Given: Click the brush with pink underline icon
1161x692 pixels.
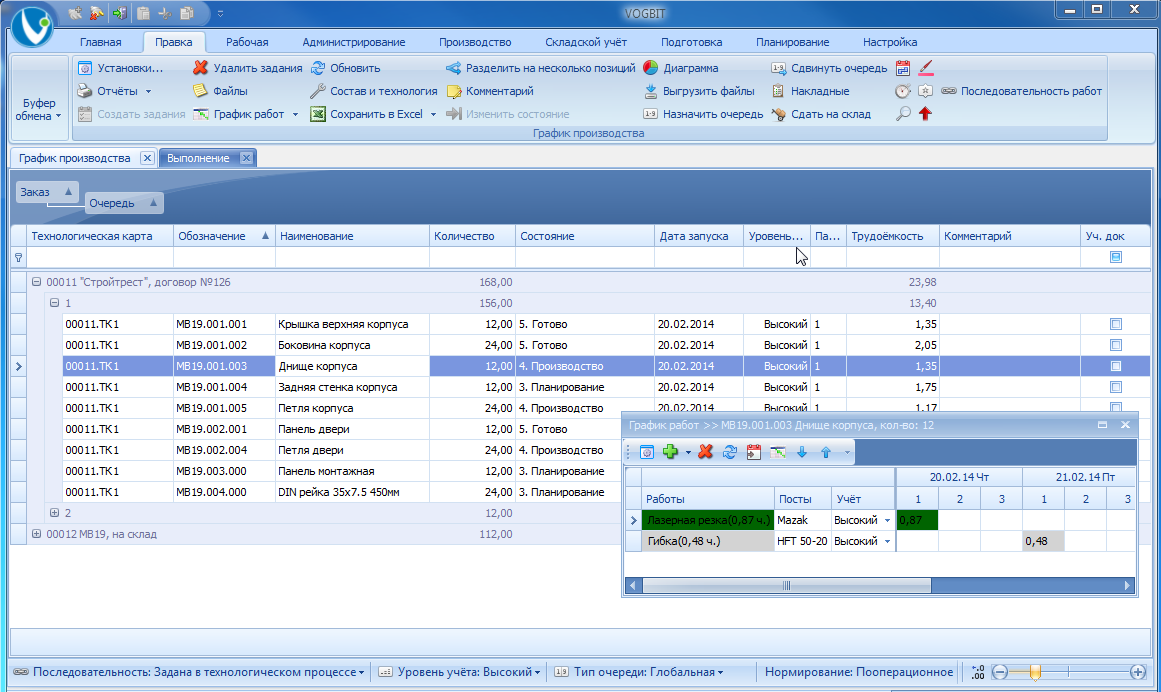Looking at the screenshot, I should [x=926, y=68].
